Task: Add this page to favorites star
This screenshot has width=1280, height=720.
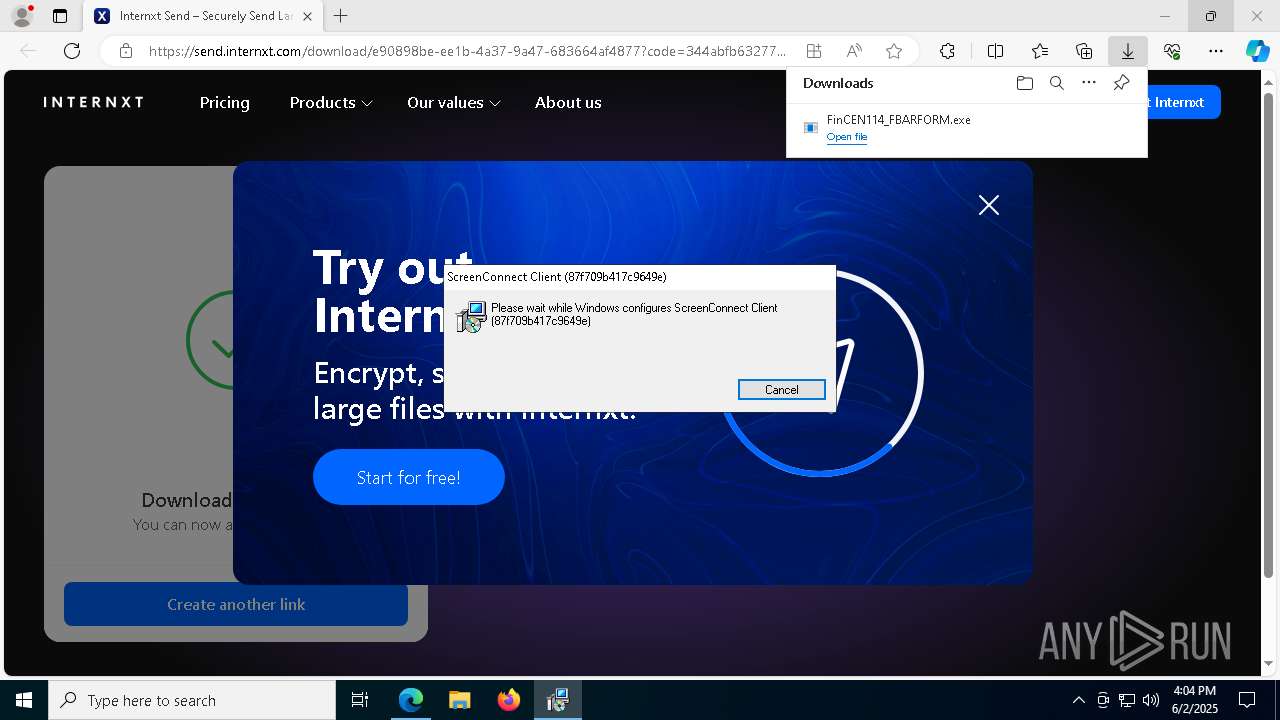Action: click(x=894, y=51)
